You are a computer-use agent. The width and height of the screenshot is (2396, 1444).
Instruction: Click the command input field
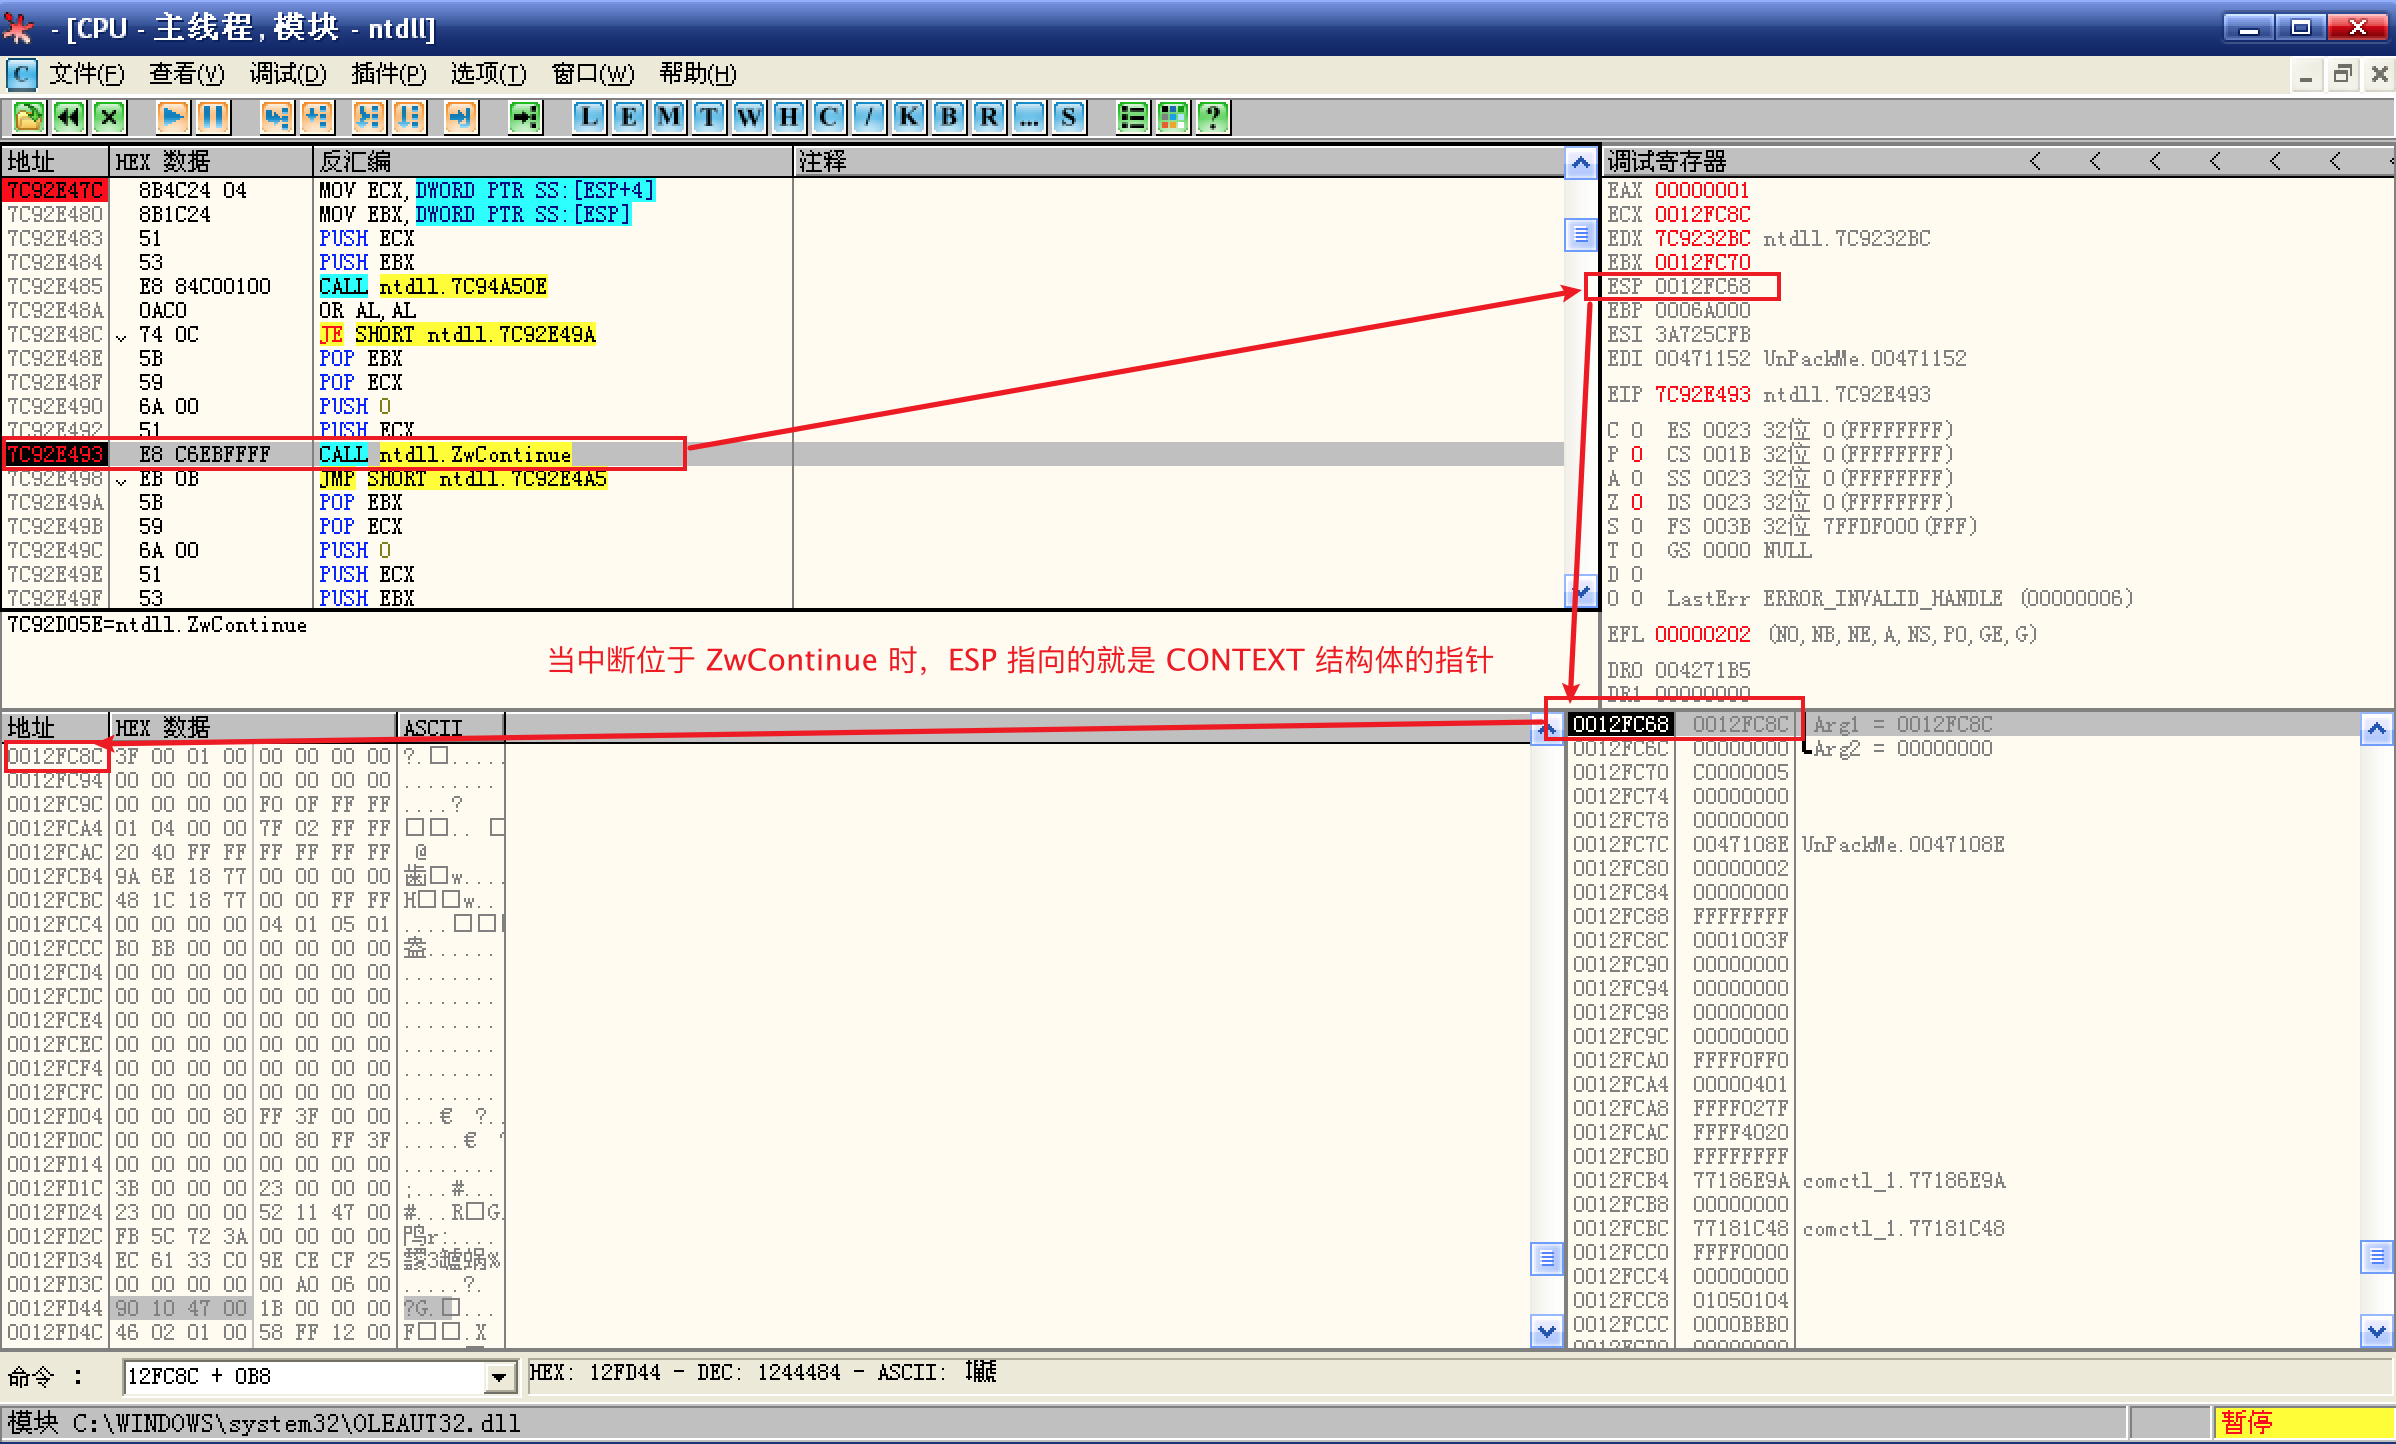[300, 1378]
